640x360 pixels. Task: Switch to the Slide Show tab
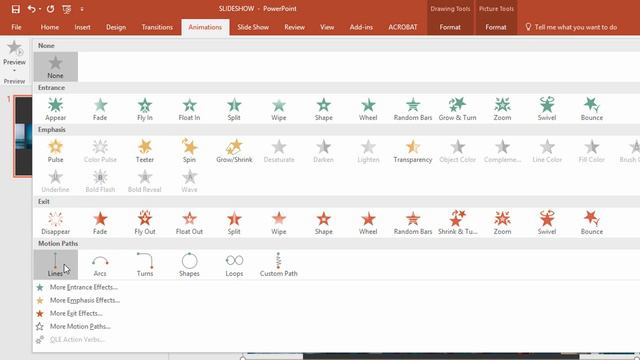point(253,27)
